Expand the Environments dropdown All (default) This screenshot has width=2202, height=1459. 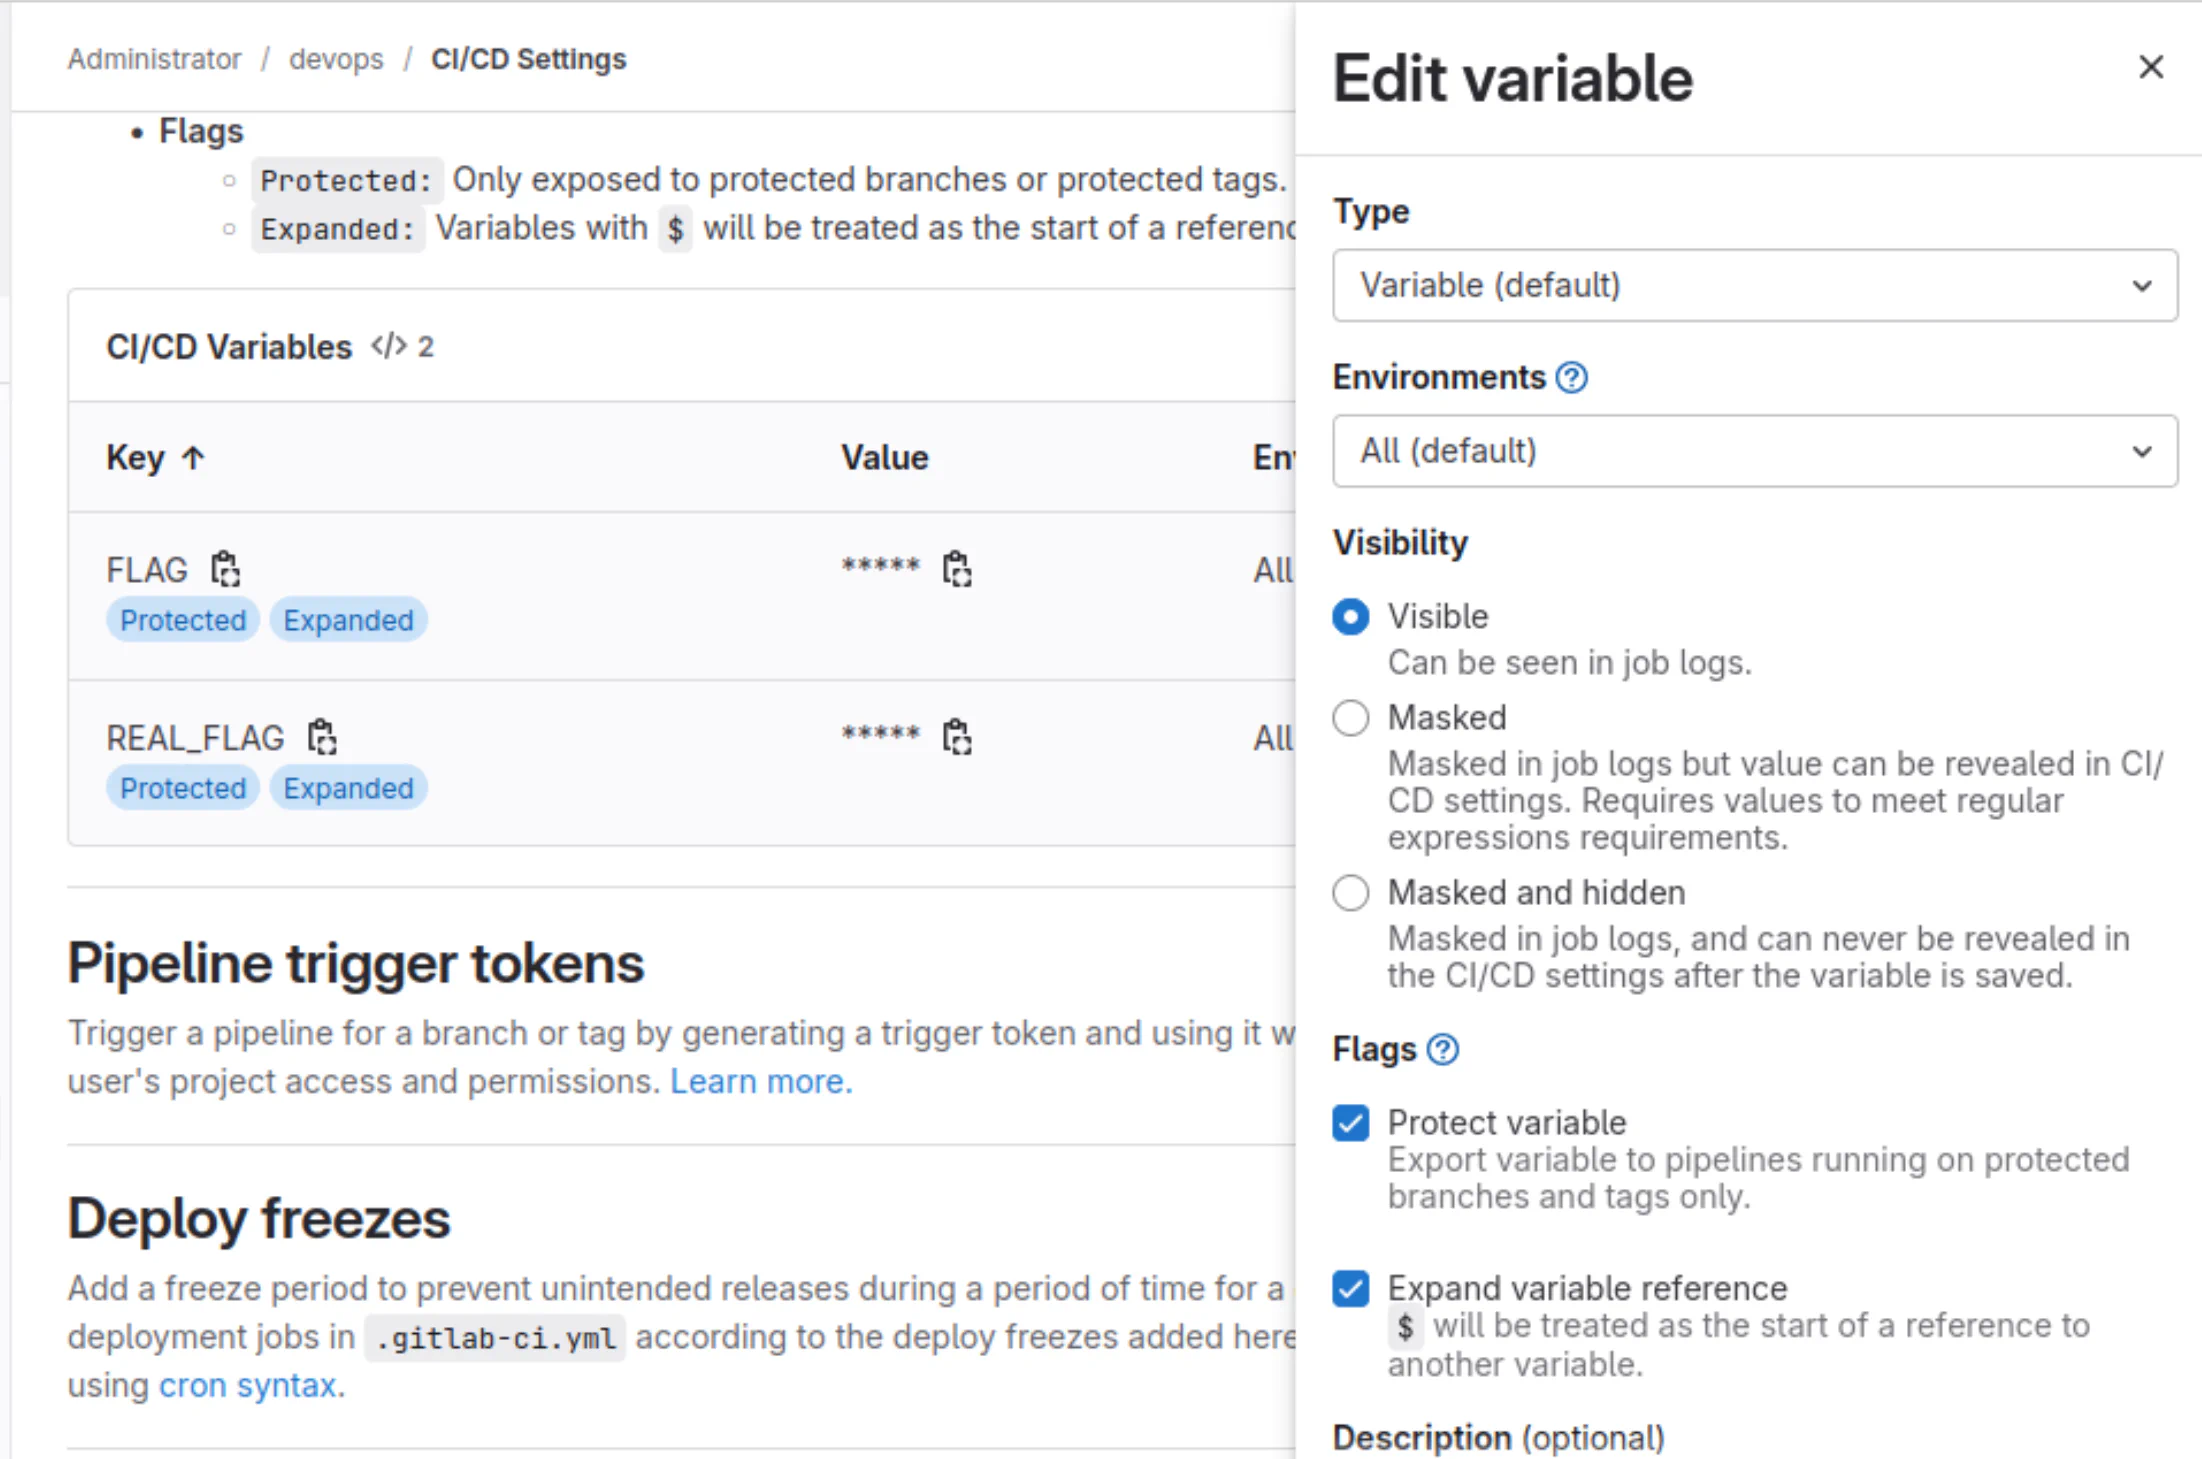coord(1755,451)
